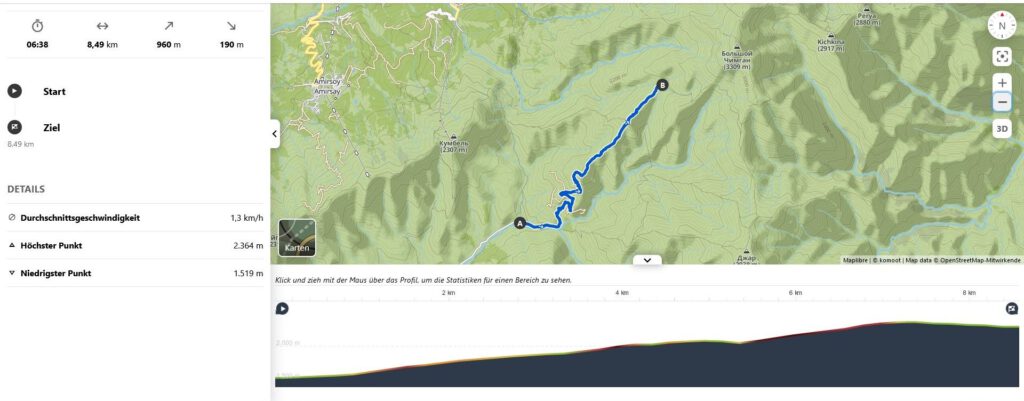The height and width of the screenshot is (401, 1024).
Task: Select the Start waypoint icon
Action: click(14, 91)
